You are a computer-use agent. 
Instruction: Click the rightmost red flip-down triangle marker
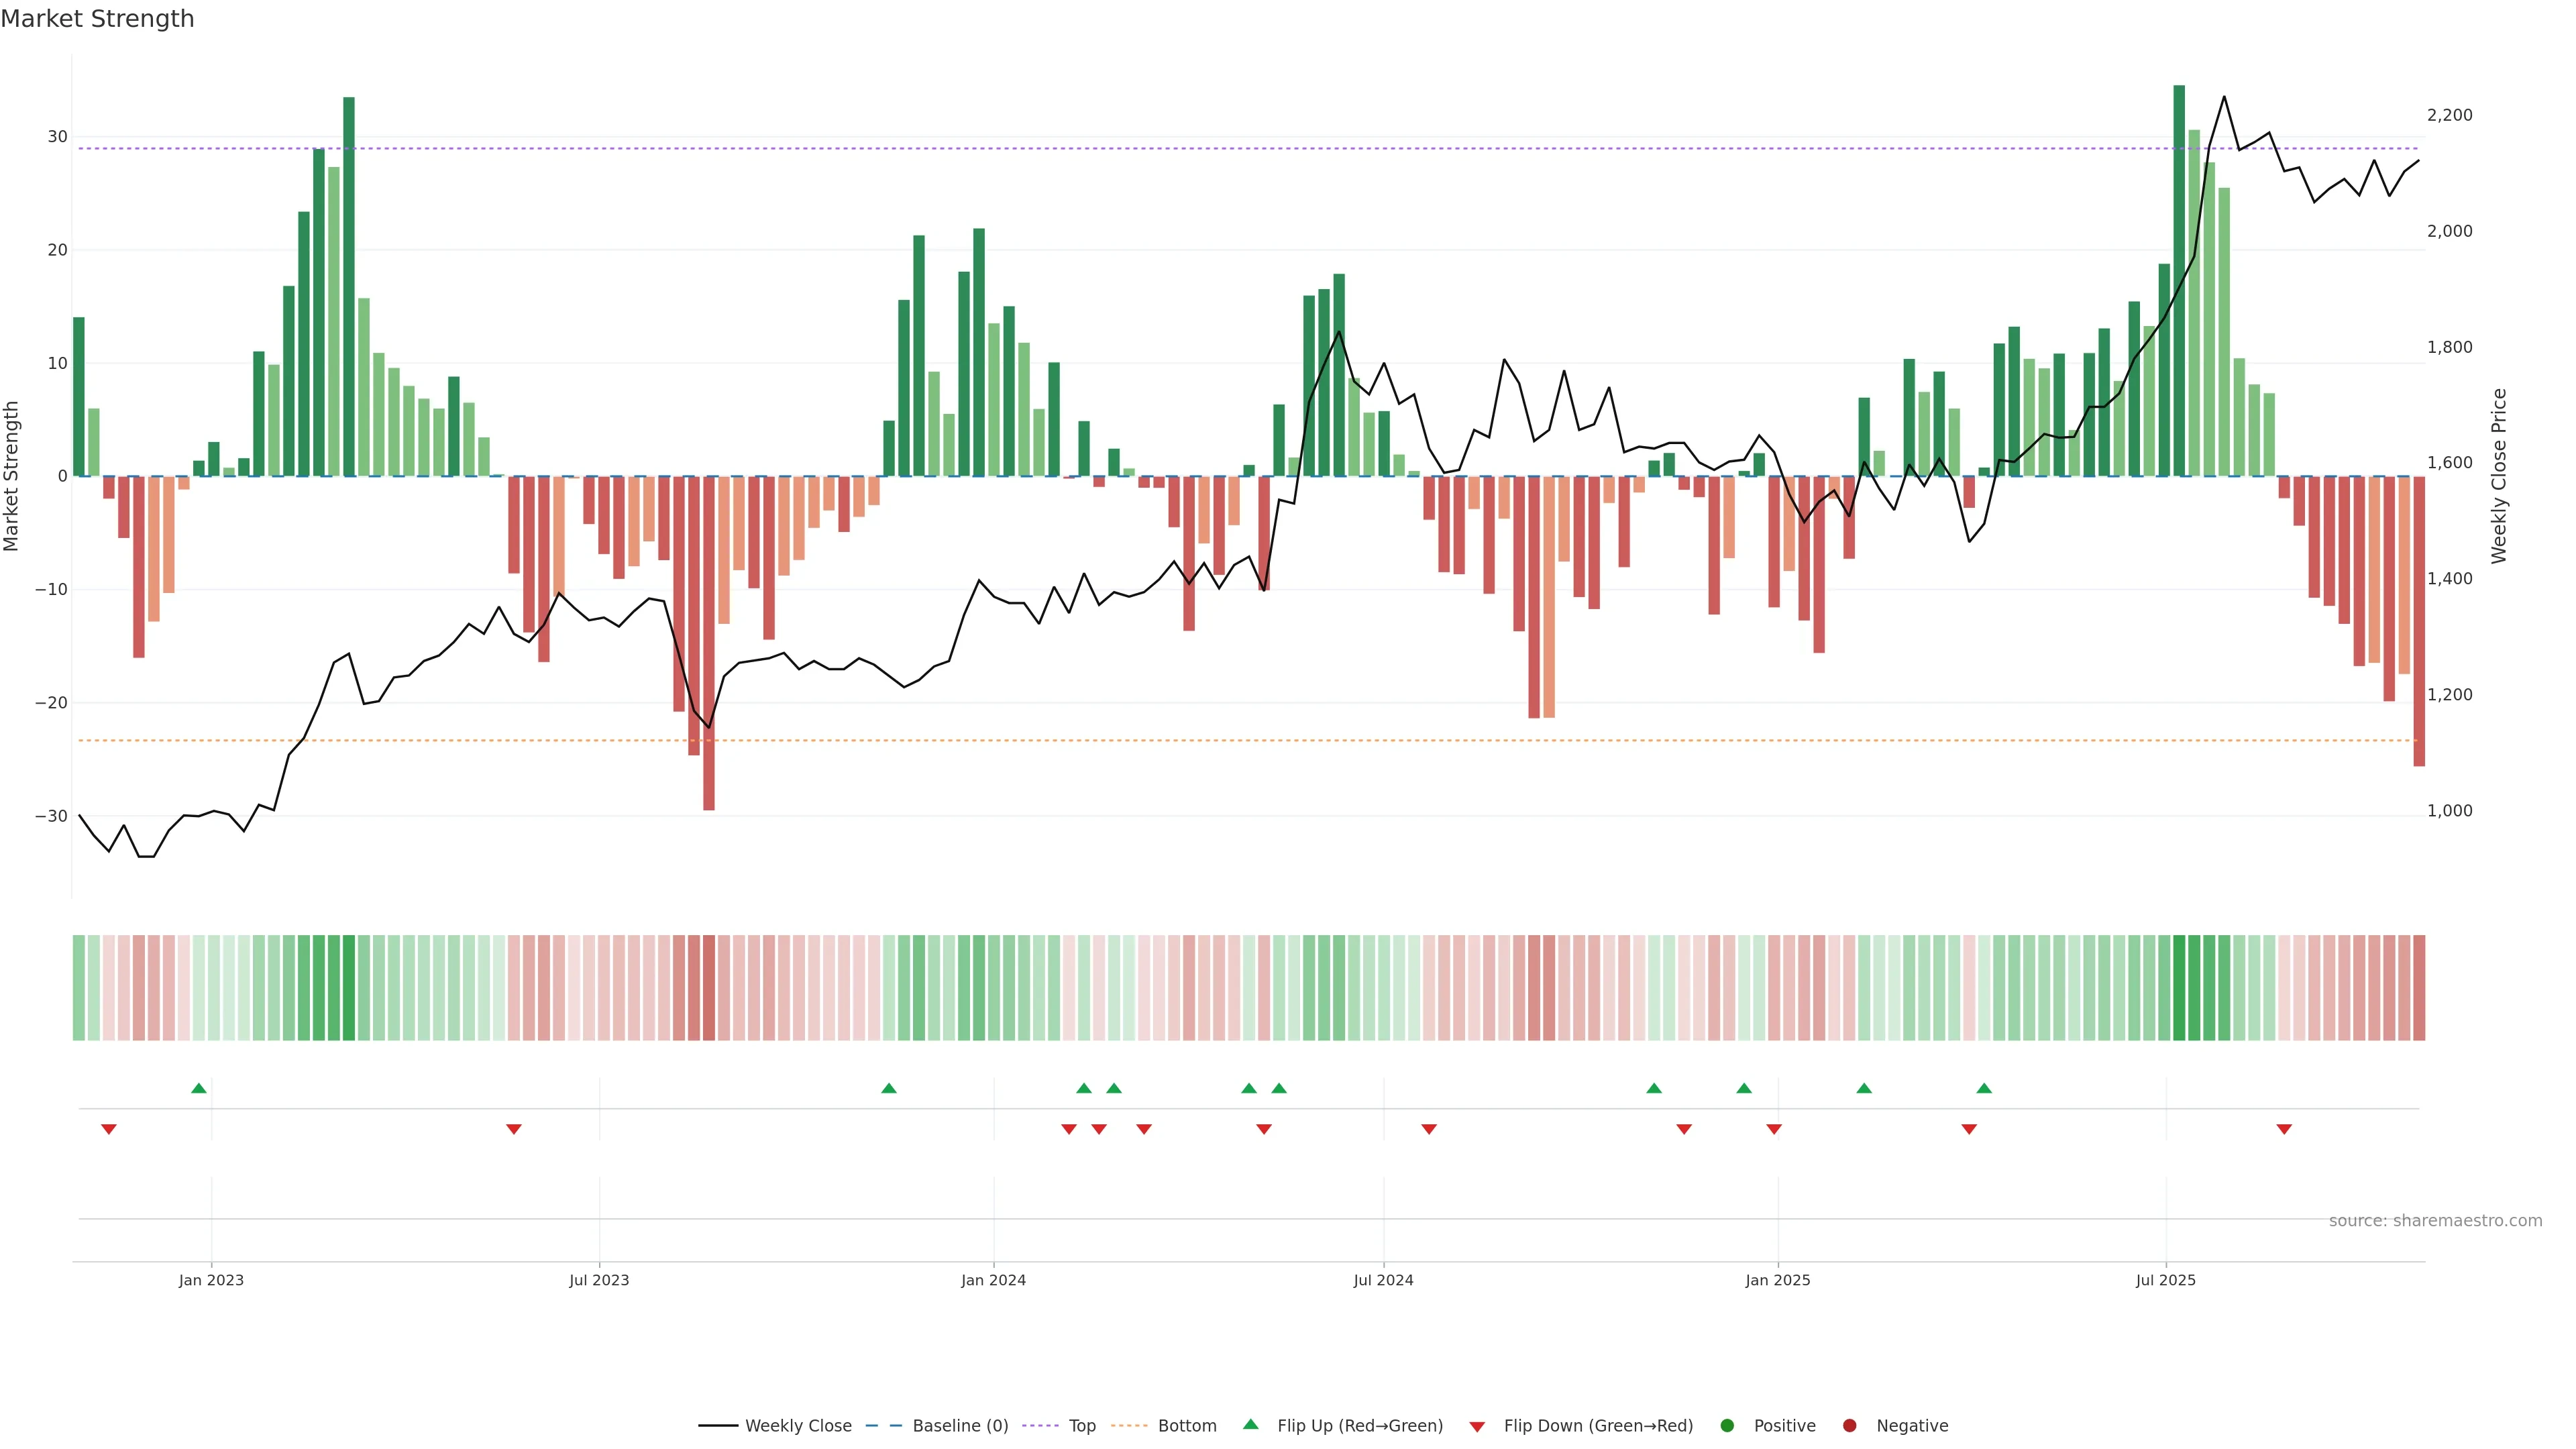point(2284,1129)
